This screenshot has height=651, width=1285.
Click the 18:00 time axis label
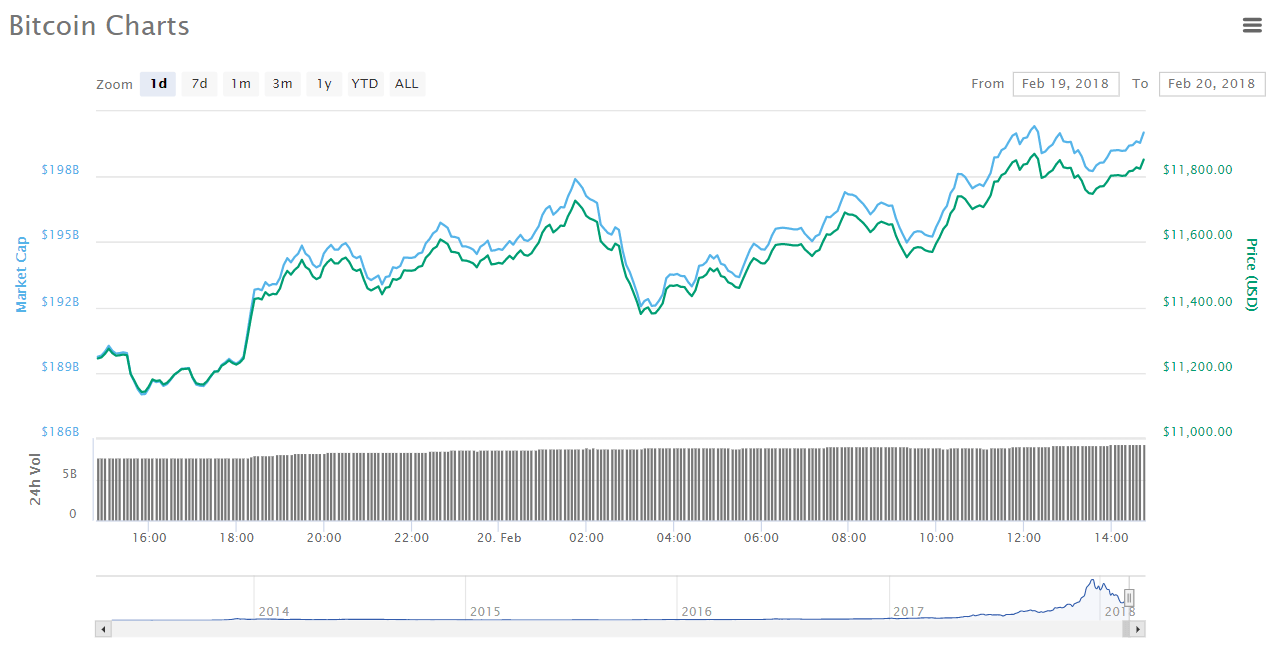coord(236,538)
